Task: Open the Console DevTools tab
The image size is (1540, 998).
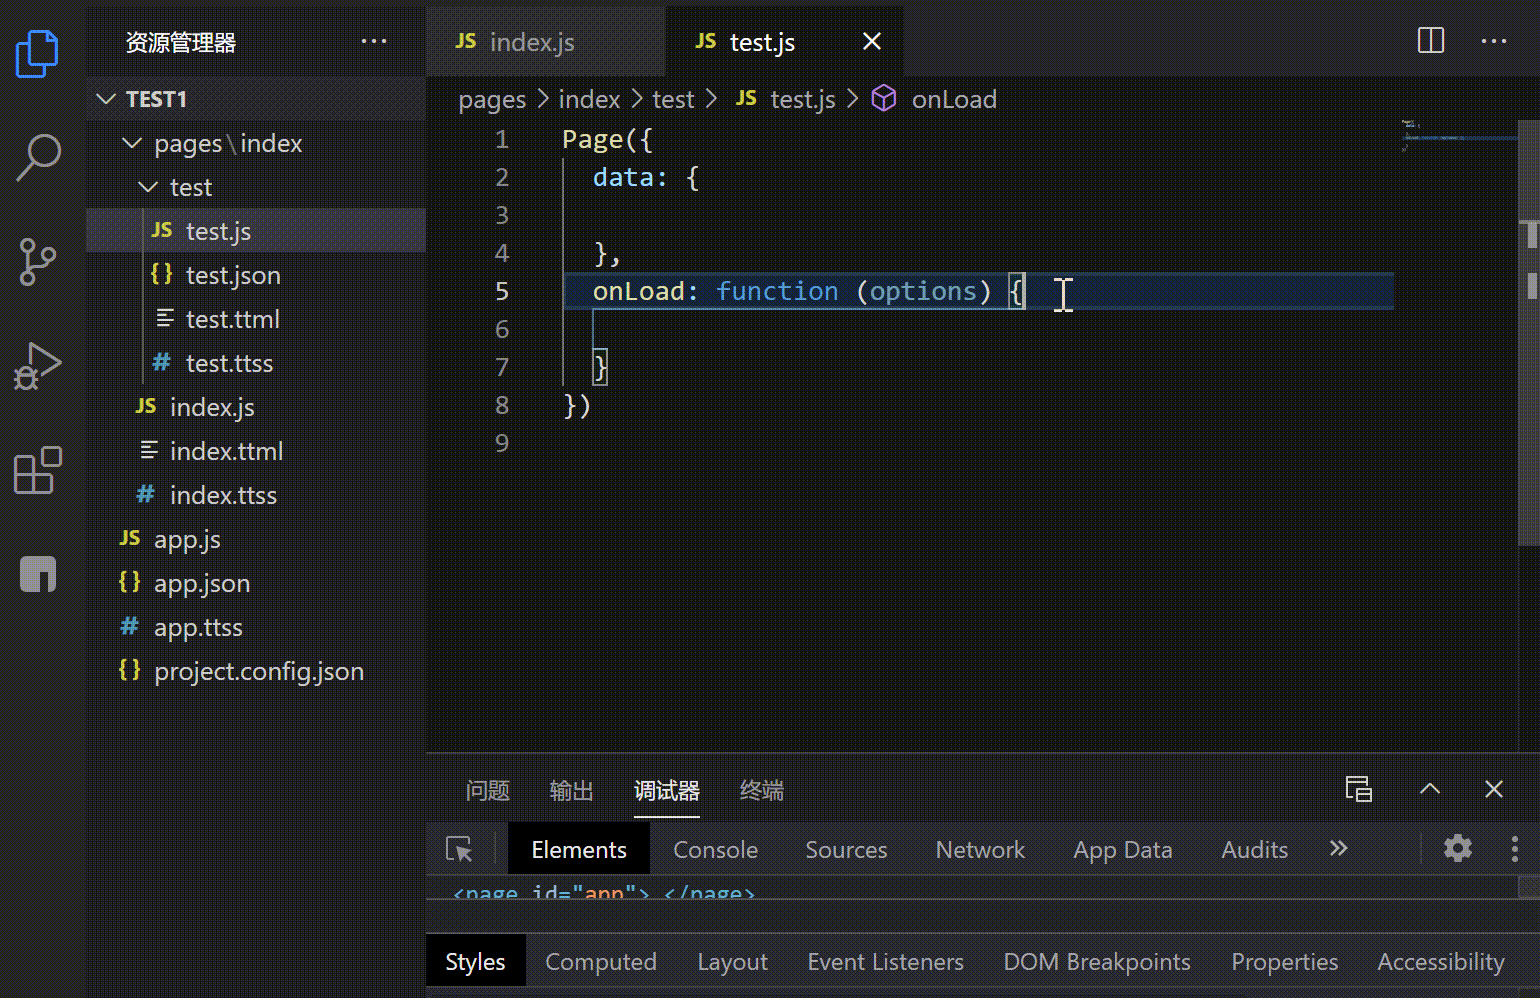Action: pyautogui.click(x=716, y=849)
